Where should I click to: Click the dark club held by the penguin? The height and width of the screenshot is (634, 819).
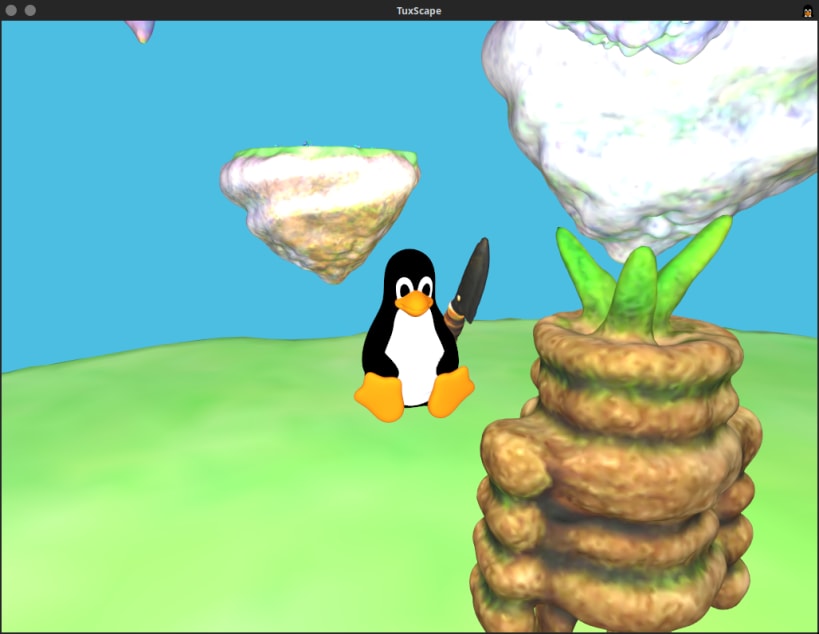point(468,287)
